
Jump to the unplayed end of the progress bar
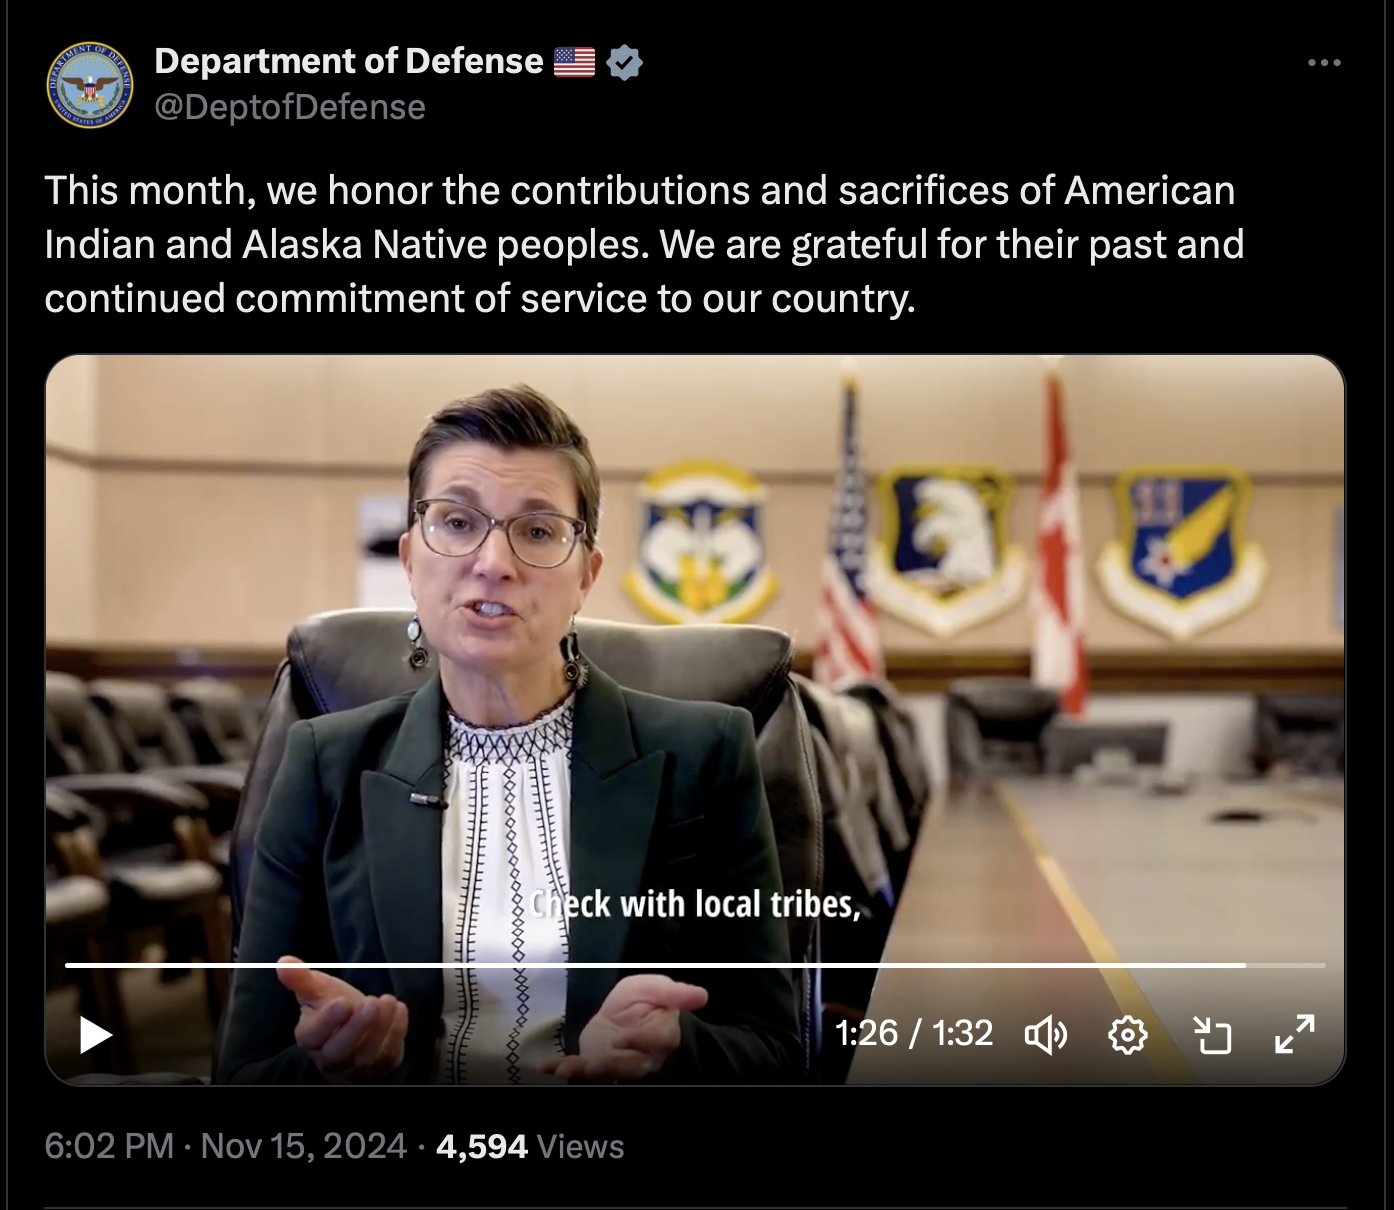coord(1286,966)
